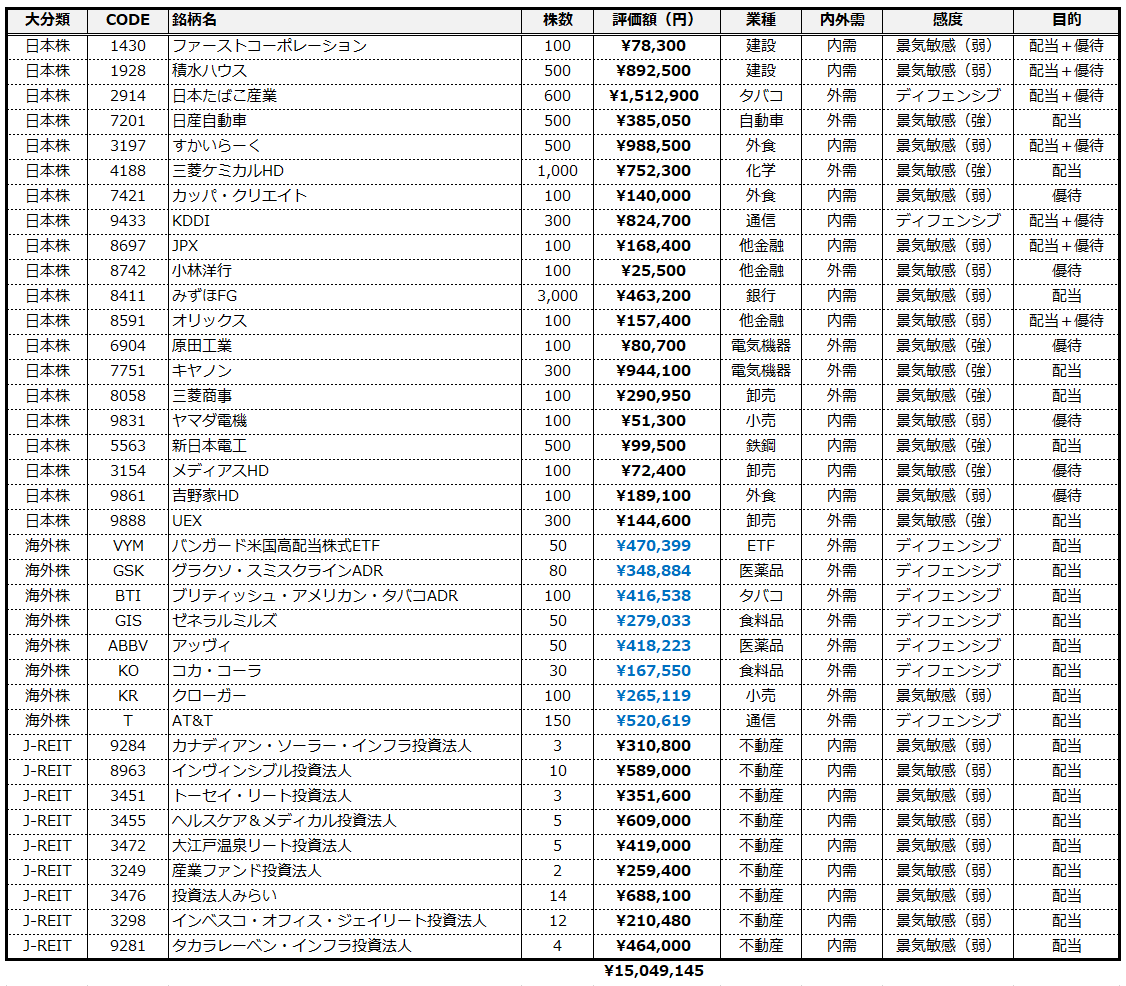Click the 1,000 shares cell
The height and width of the screenshot is (986, 1126).
click(557, 171)
